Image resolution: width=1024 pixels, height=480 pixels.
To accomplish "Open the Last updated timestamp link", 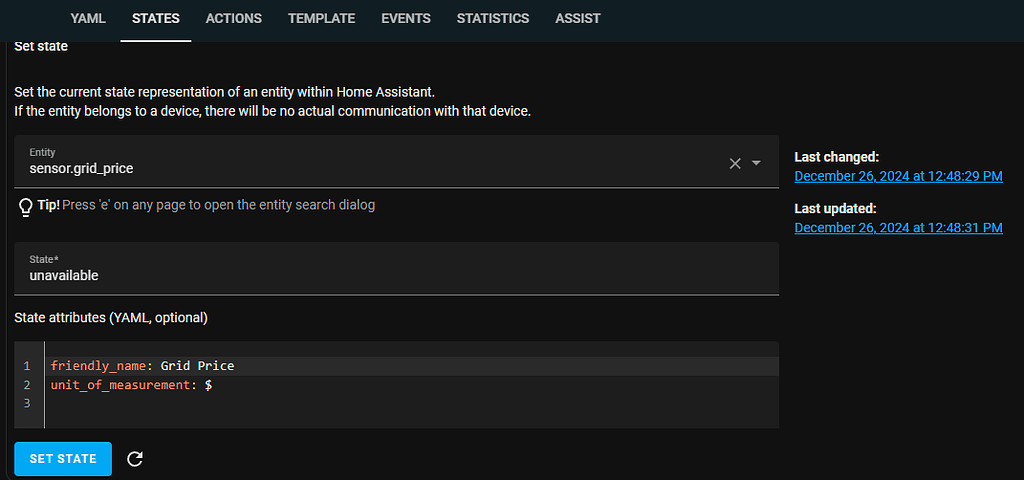I will coord(897,228).
